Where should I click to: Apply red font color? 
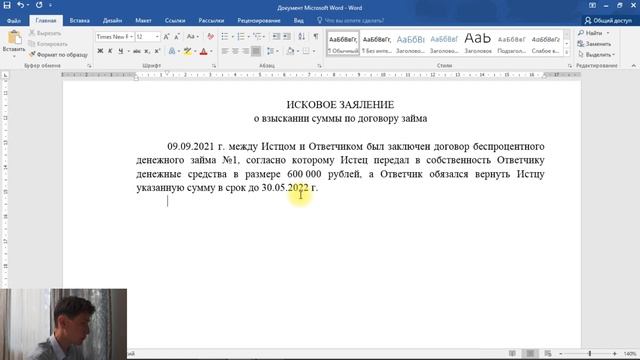[x=204, y=51]
